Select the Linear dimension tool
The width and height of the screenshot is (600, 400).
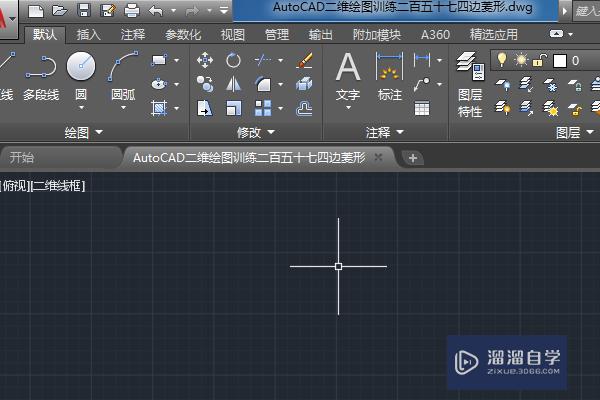click(x=422, y=60)
